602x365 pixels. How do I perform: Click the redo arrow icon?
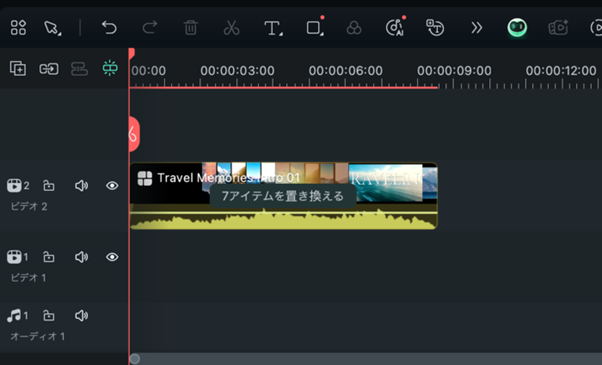150,28
